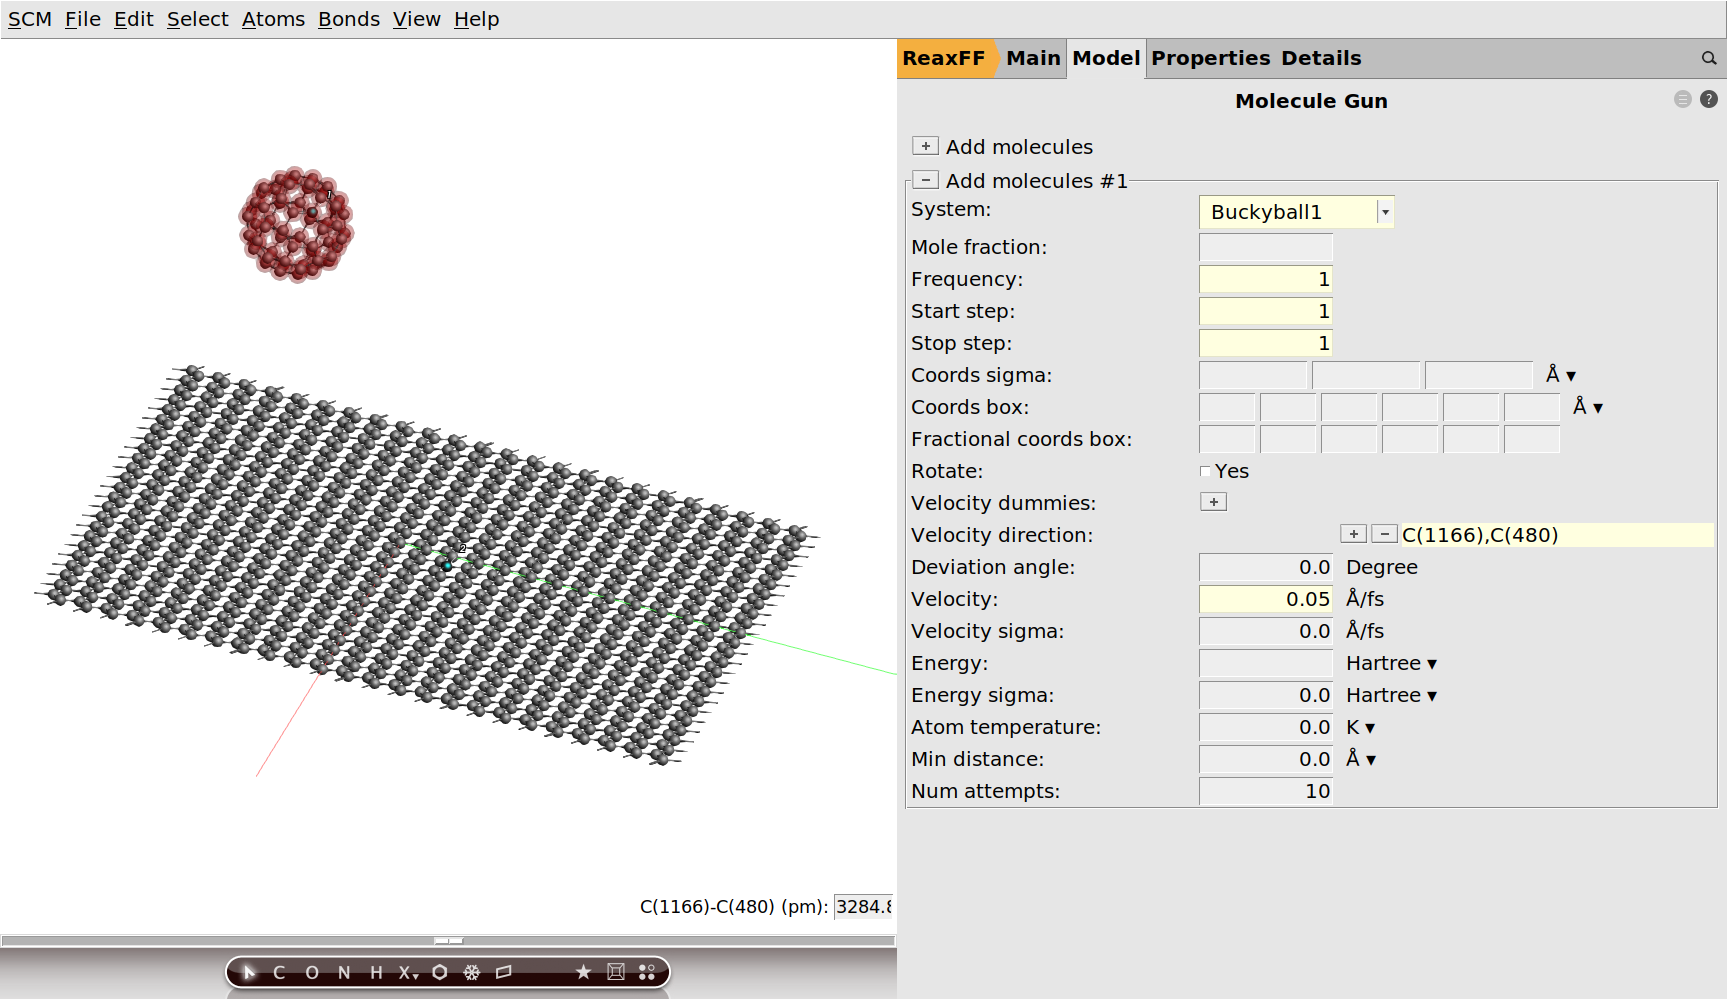This screenshot has height=999, width=1727.
Task: Open the View menu
Action: pyautogui.click(x=416, y=19)
